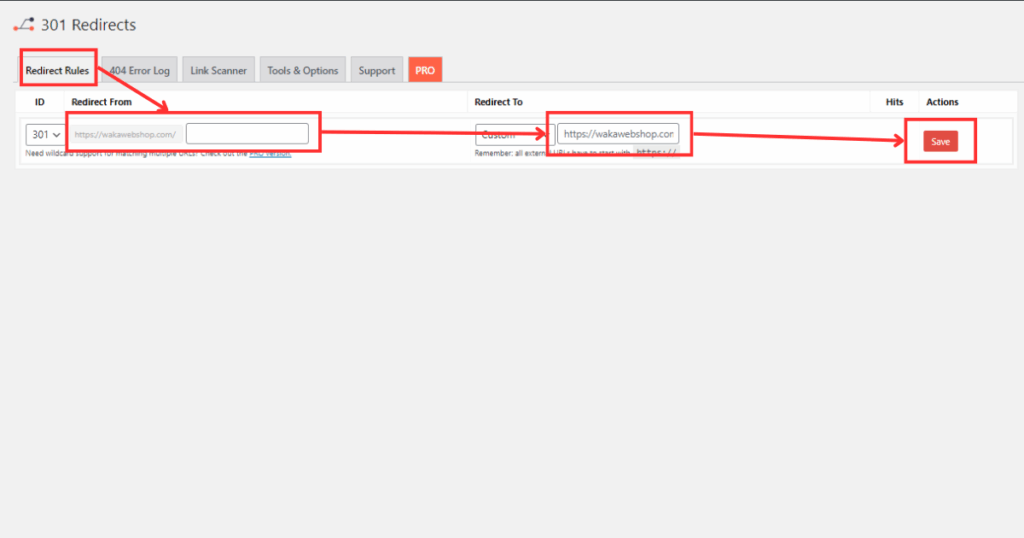Click the ID column header
Image resolution: width=1024 pixels, height=538 pixels.
[x=40, y=102]
